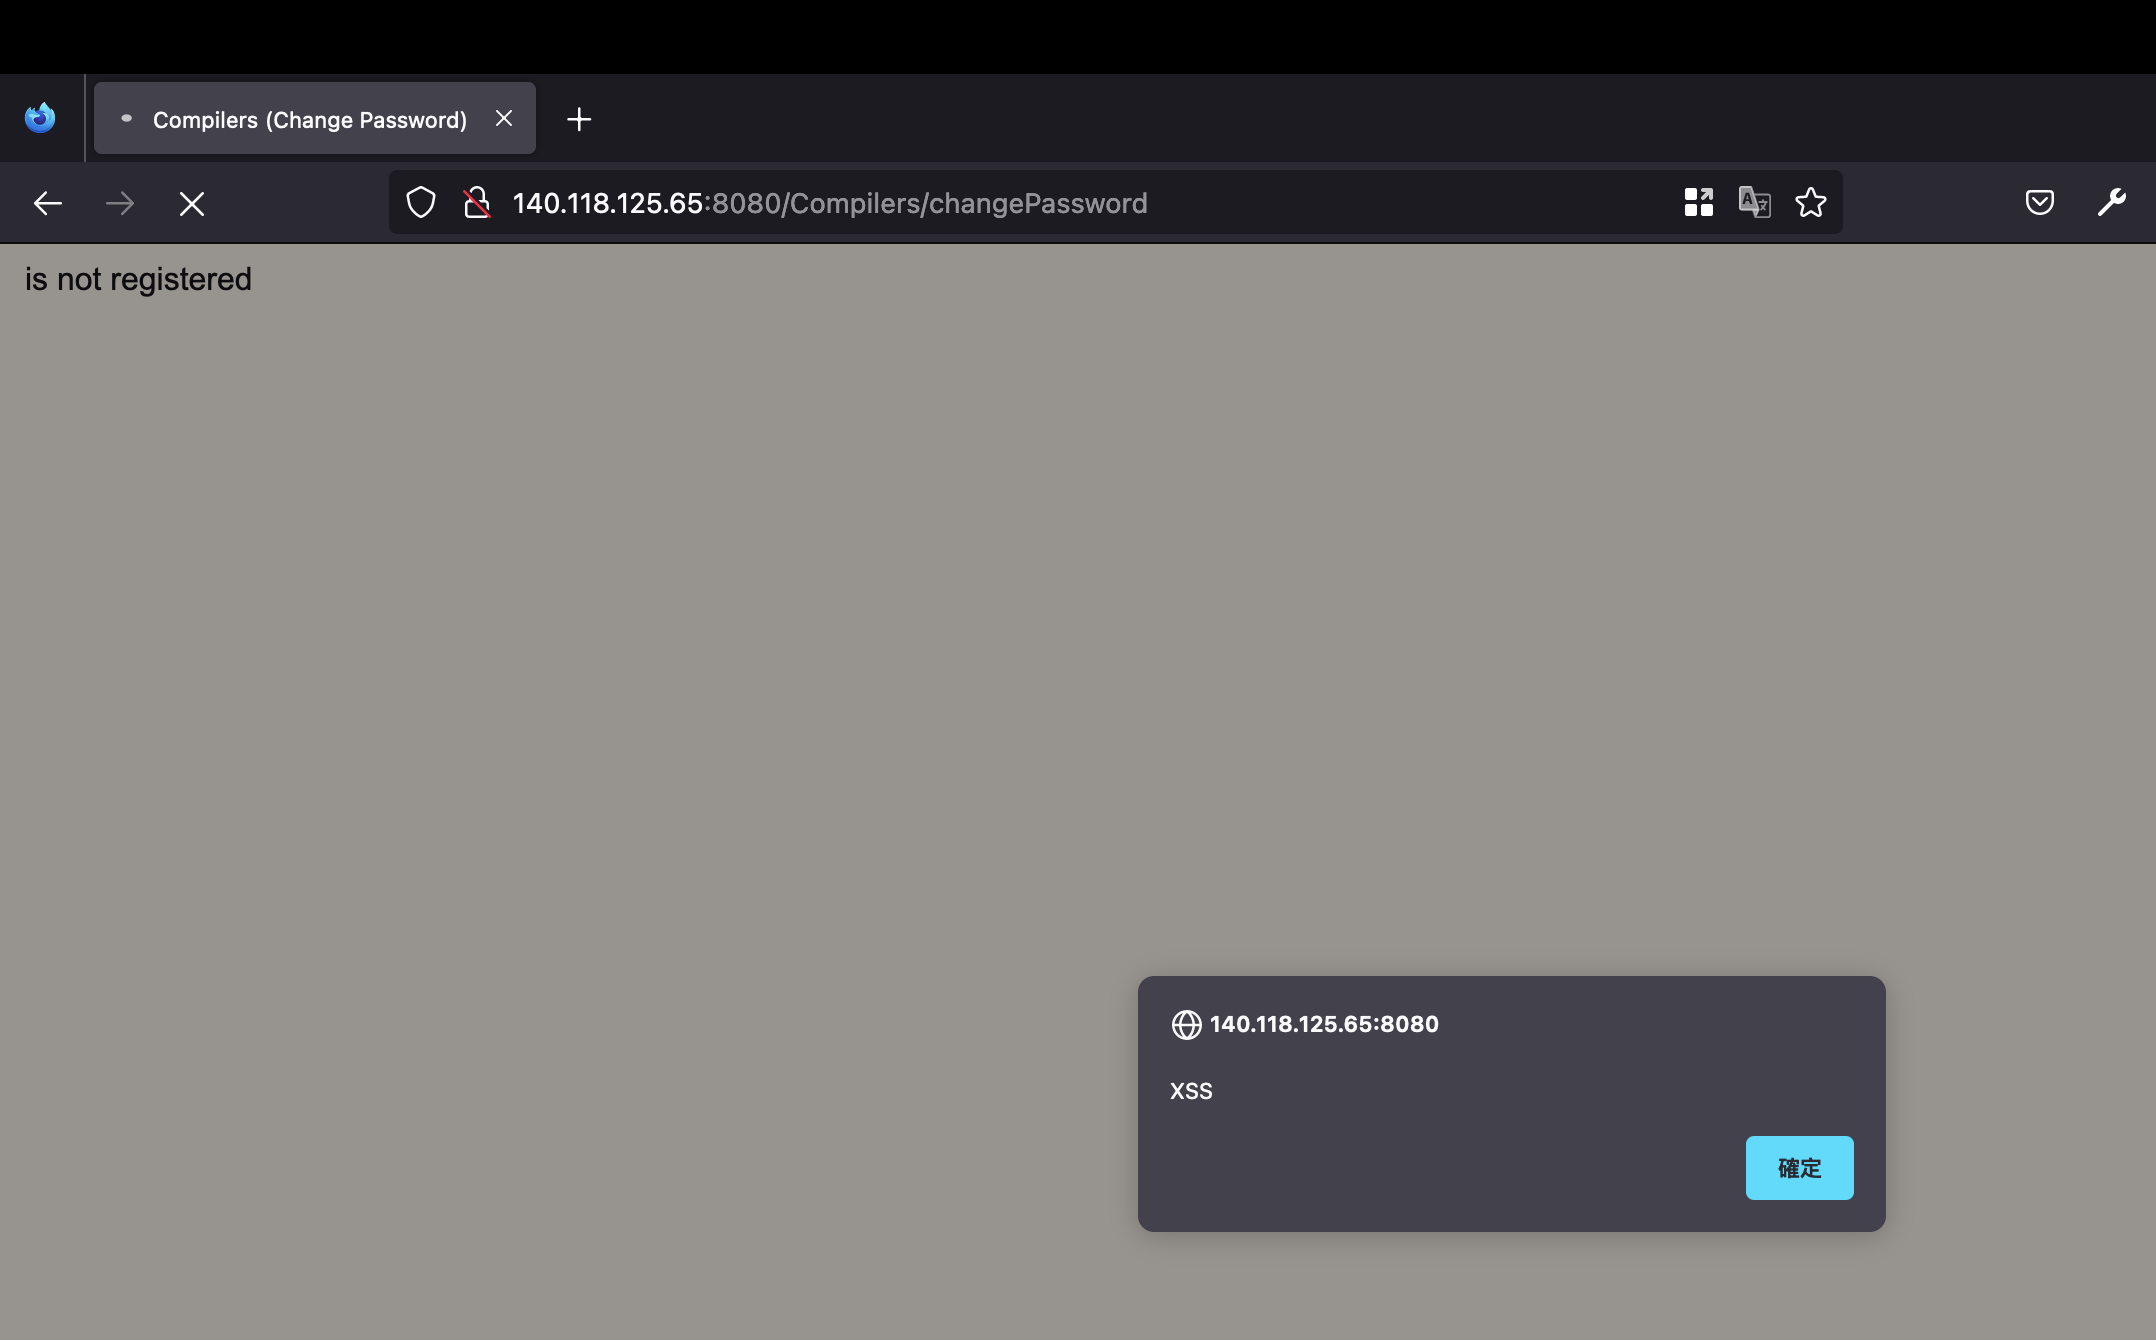Image resolution: width=2156 pixels, height=1340 pixels.
Task: Stop loading the page
Action: tap(192, 203)
